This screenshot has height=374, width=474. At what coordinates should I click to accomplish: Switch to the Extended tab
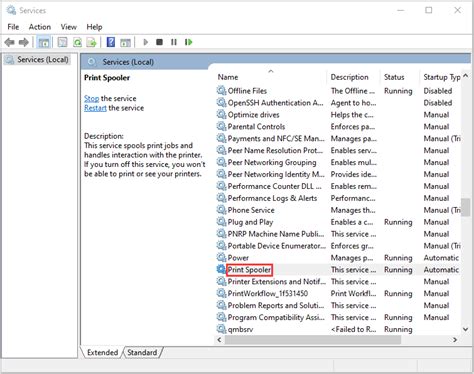click(x=102, y=352)
